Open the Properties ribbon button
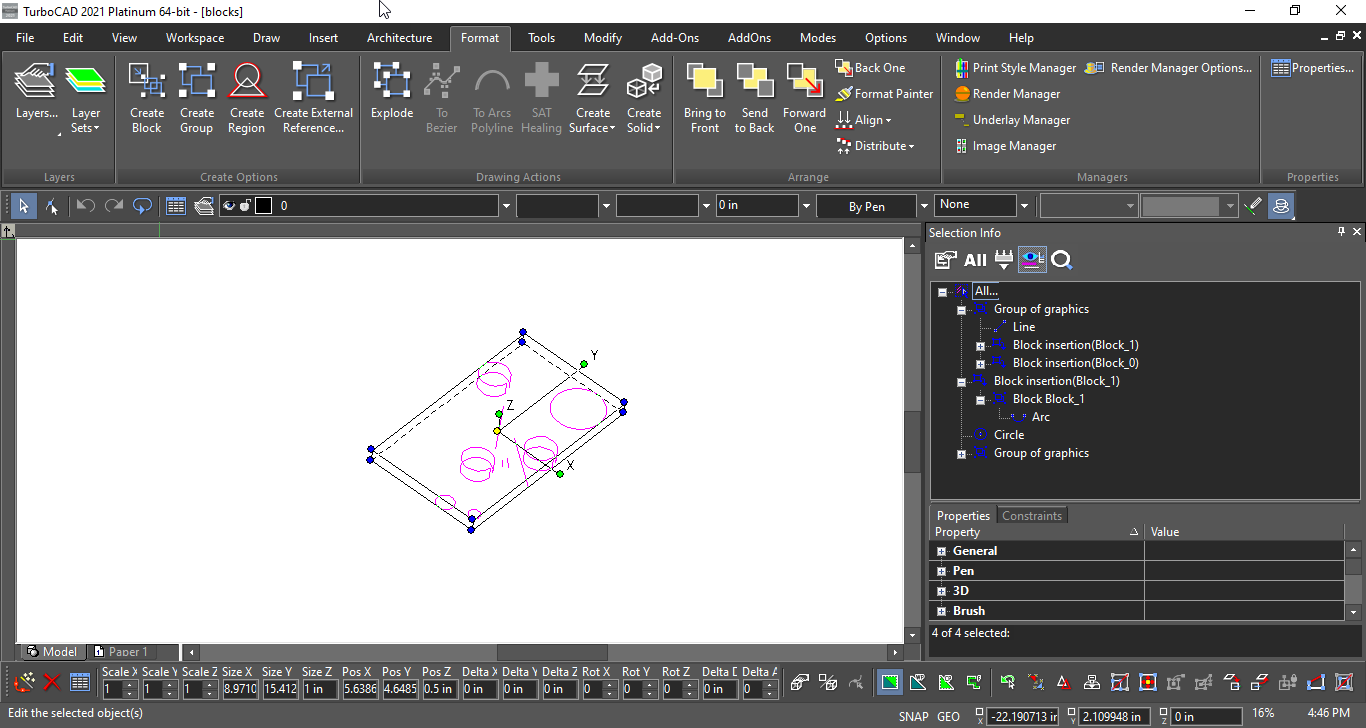The image size is (1366, 728). 1312,68
